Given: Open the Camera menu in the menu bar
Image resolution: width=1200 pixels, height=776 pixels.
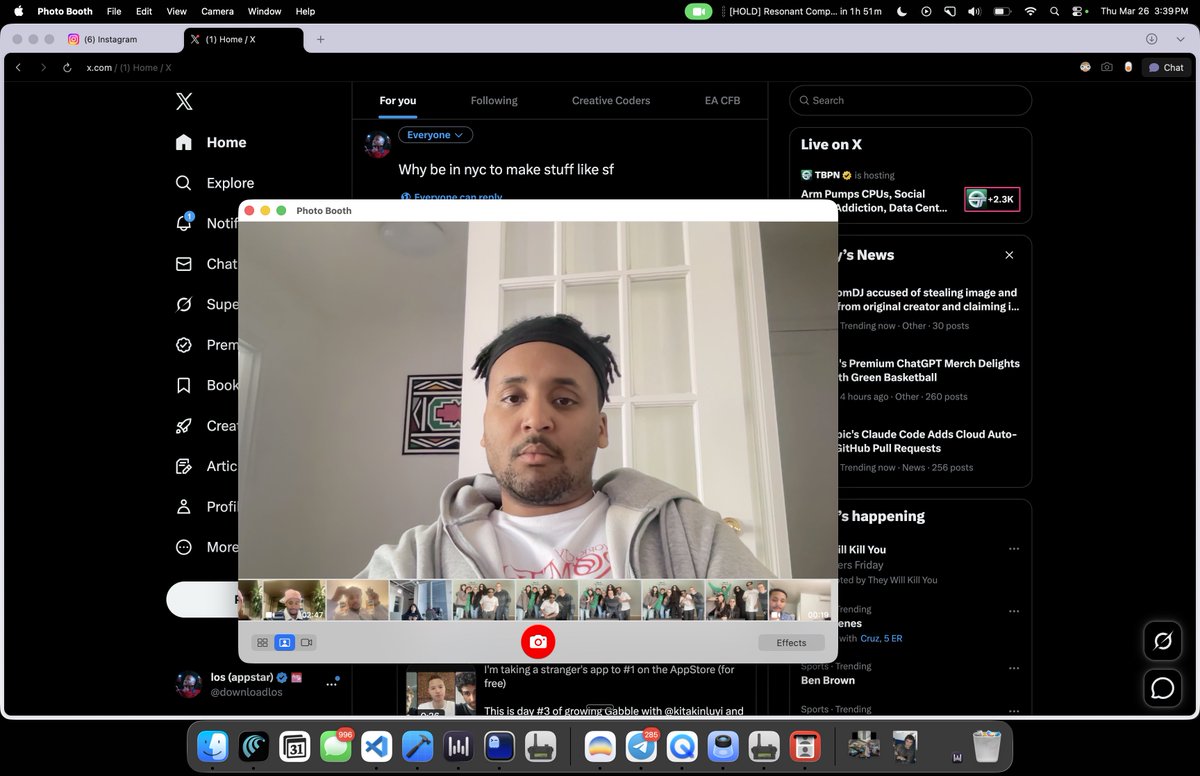Looking at the screenshot, I should (217, 11).
